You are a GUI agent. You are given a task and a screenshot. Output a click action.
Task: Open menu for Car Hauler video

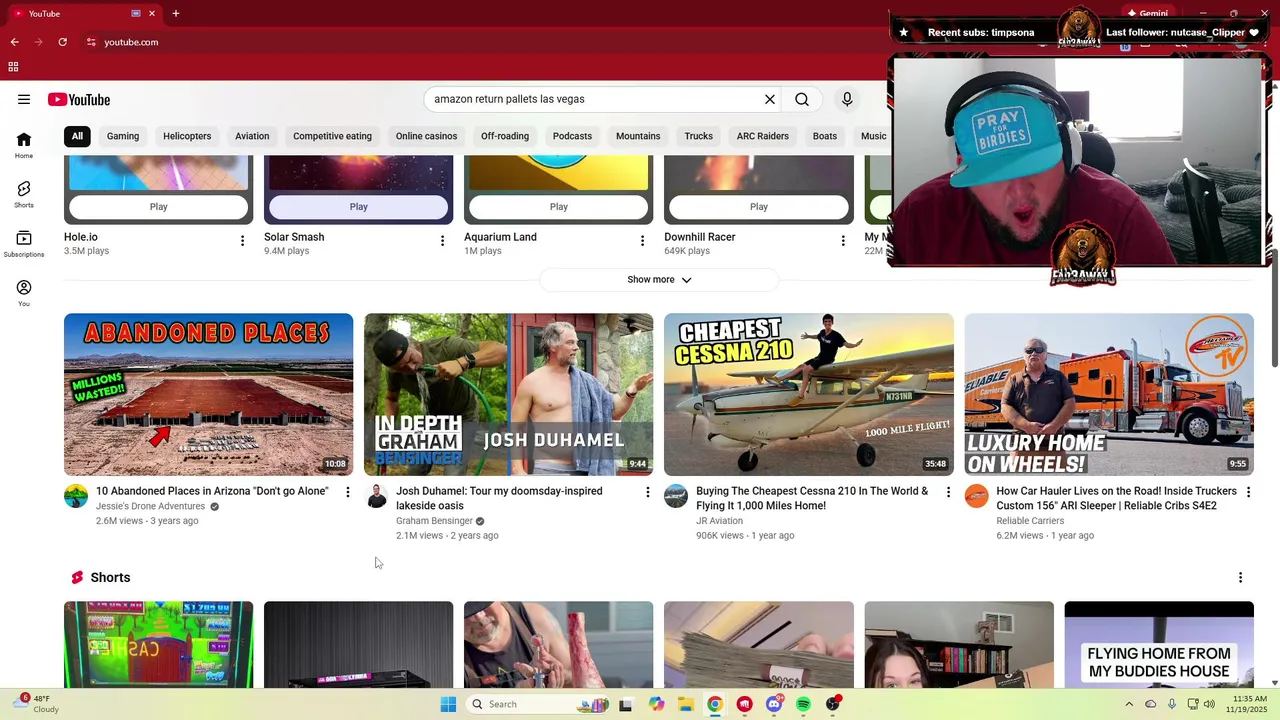(1248, 492)
